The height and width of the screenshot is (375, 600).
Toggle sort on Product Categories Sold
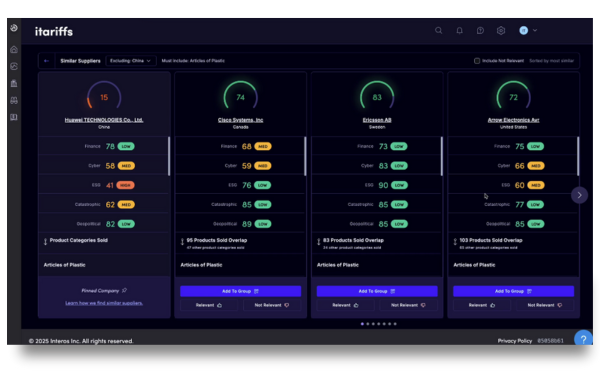pyautogui.click(x=46, y=241)
